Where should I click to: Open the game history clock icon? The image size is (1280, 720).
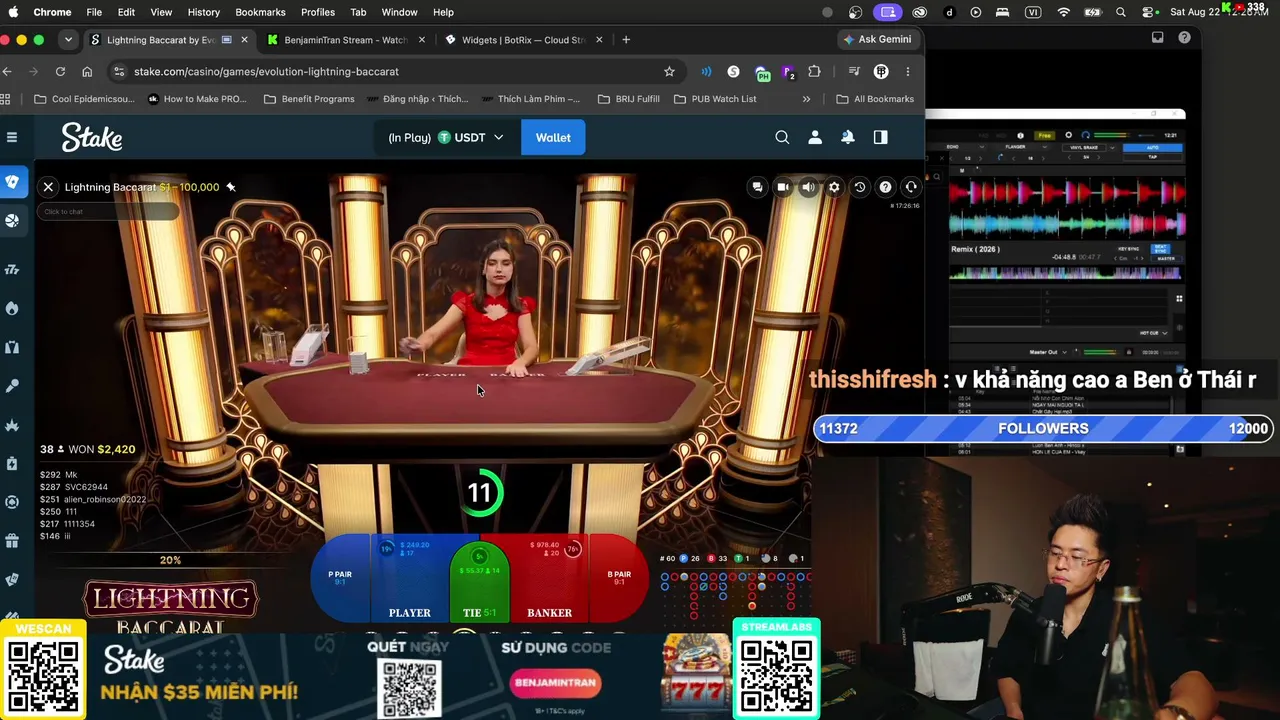tap(859, 187)
